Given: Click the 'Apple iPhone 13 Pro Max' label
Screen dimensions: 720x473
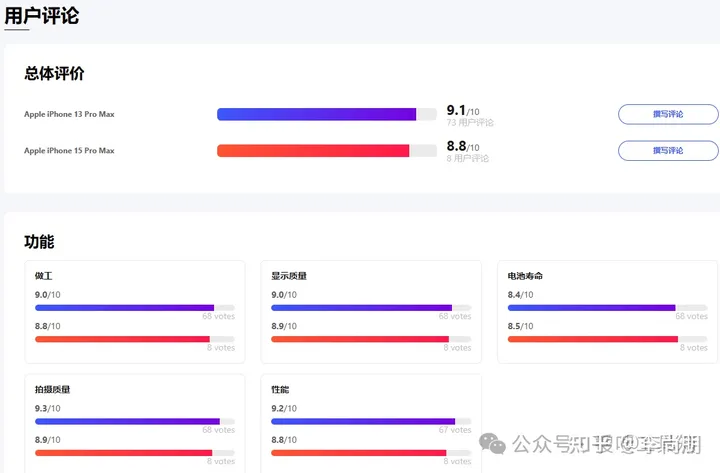Looking at the screenshot, I should click(69, 114).
